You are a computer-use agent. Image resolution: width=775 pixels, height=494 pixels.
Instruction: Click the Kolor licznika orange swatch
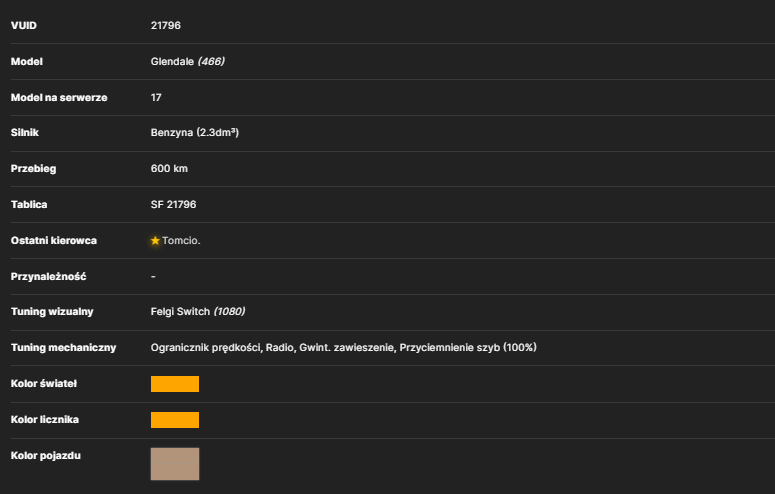175,420
